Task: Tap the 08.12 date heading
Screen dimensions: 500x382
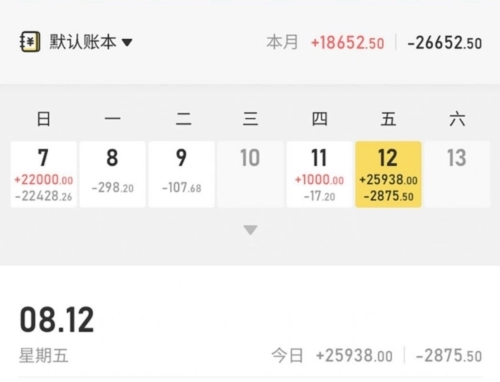Action: [57, 320]
